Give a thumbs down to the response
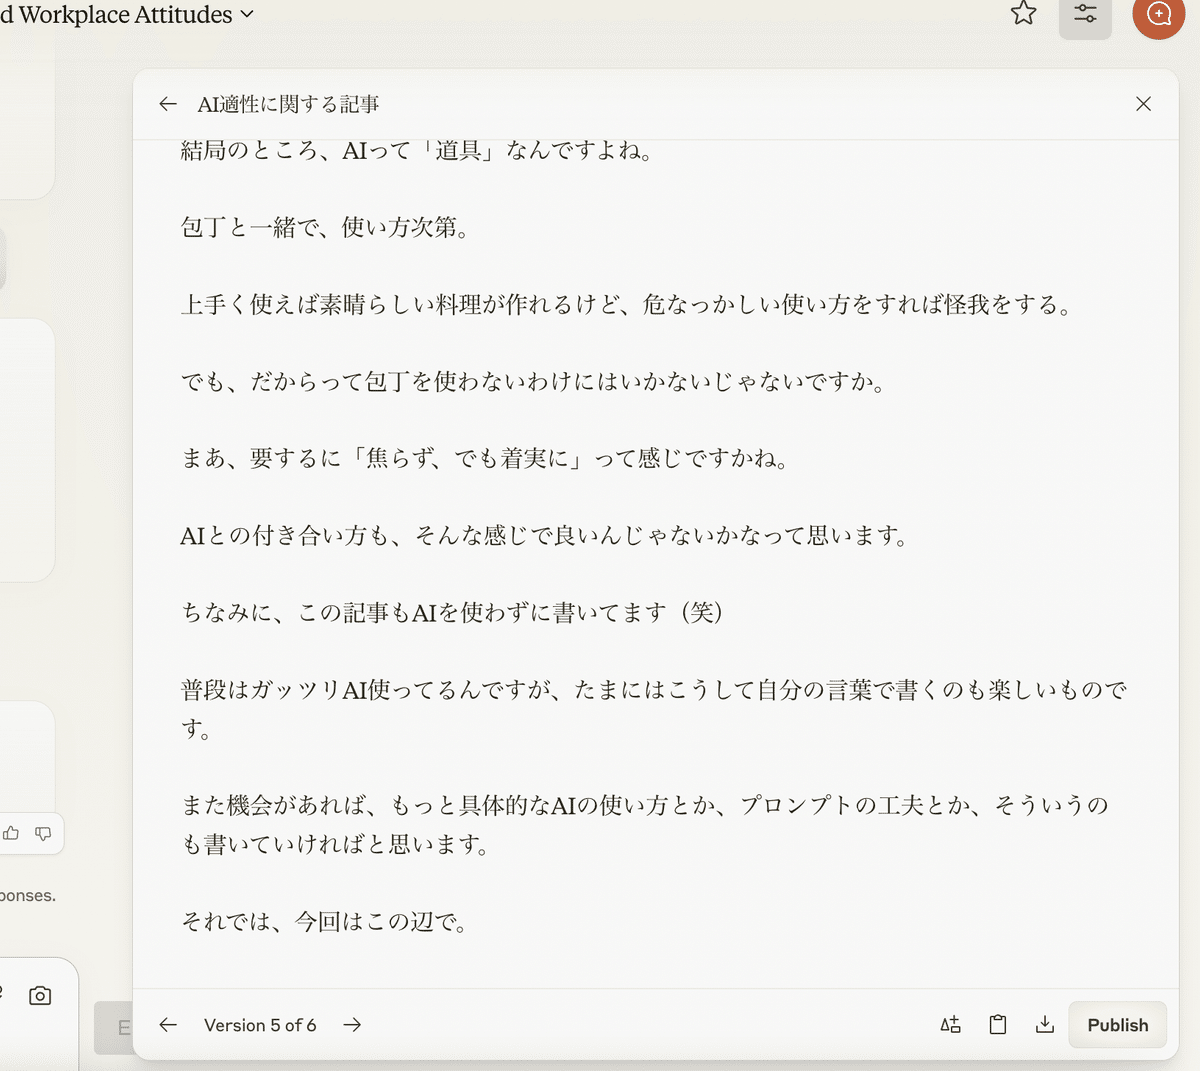The height and width of the screenshot is (1071, 1200). [x=42, y=833]
